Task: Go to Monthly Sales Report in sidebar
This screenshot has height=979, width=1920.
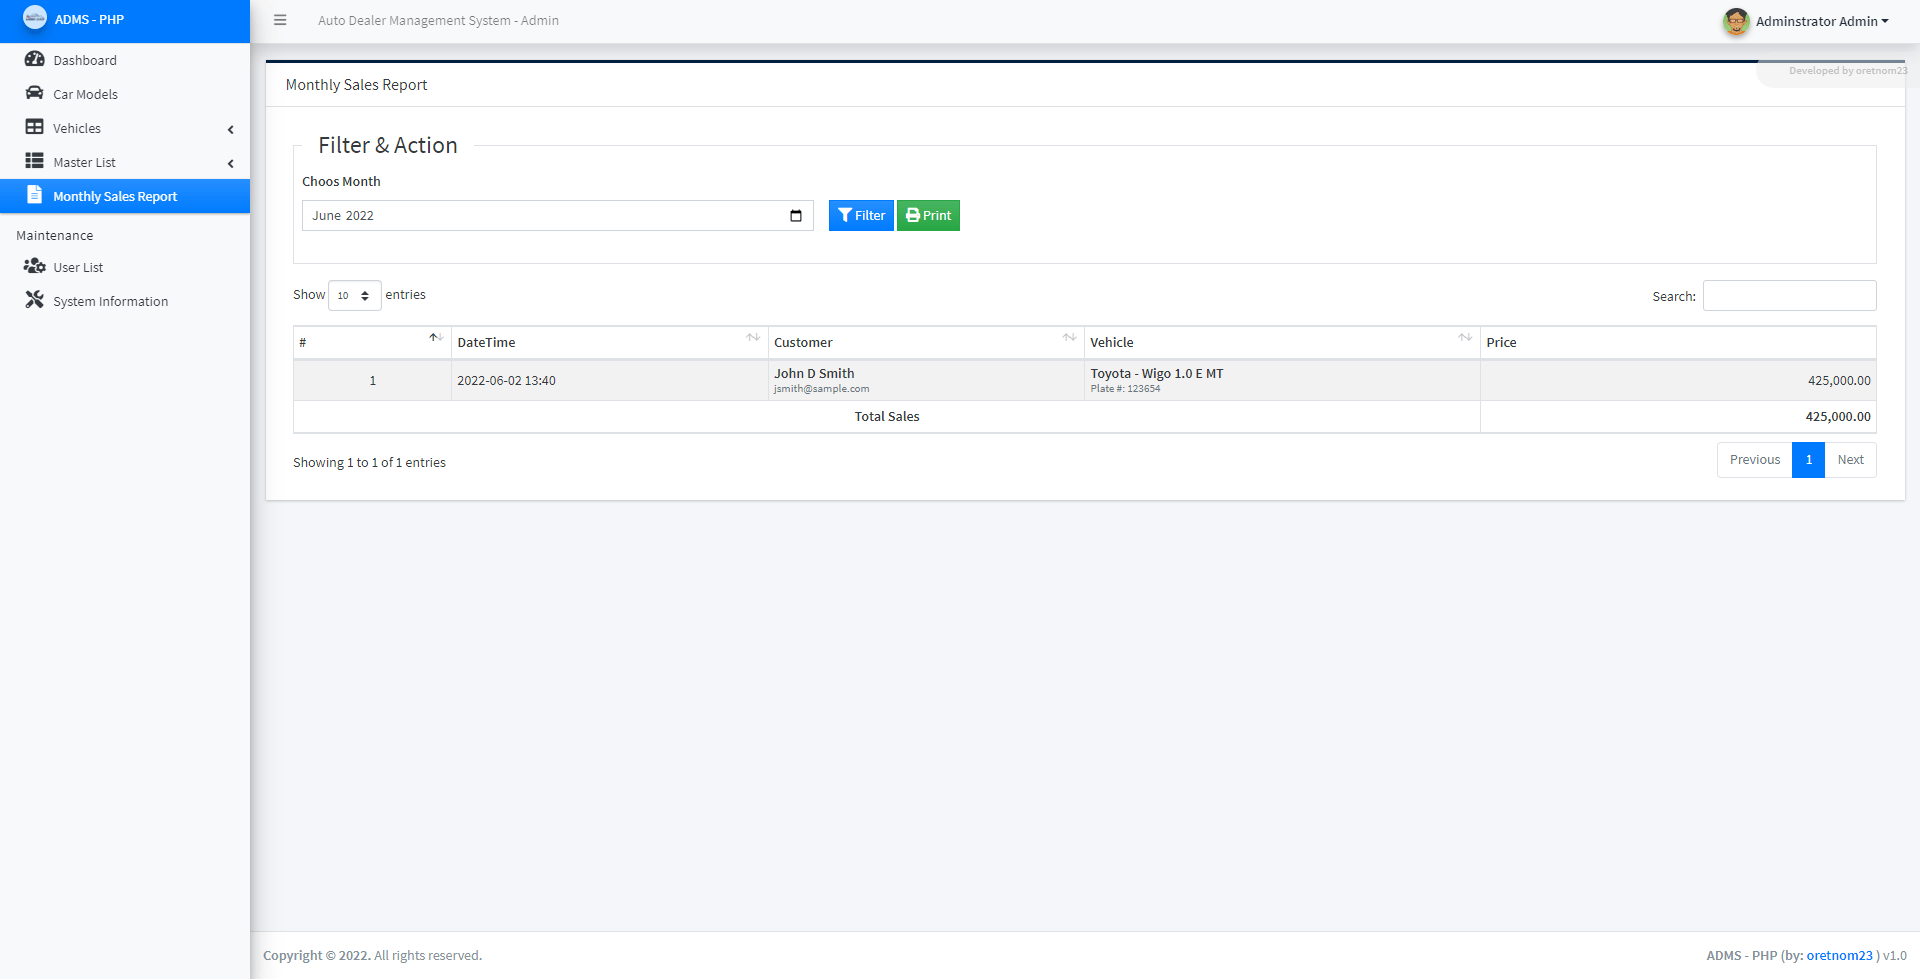Action: coord(115,196)
